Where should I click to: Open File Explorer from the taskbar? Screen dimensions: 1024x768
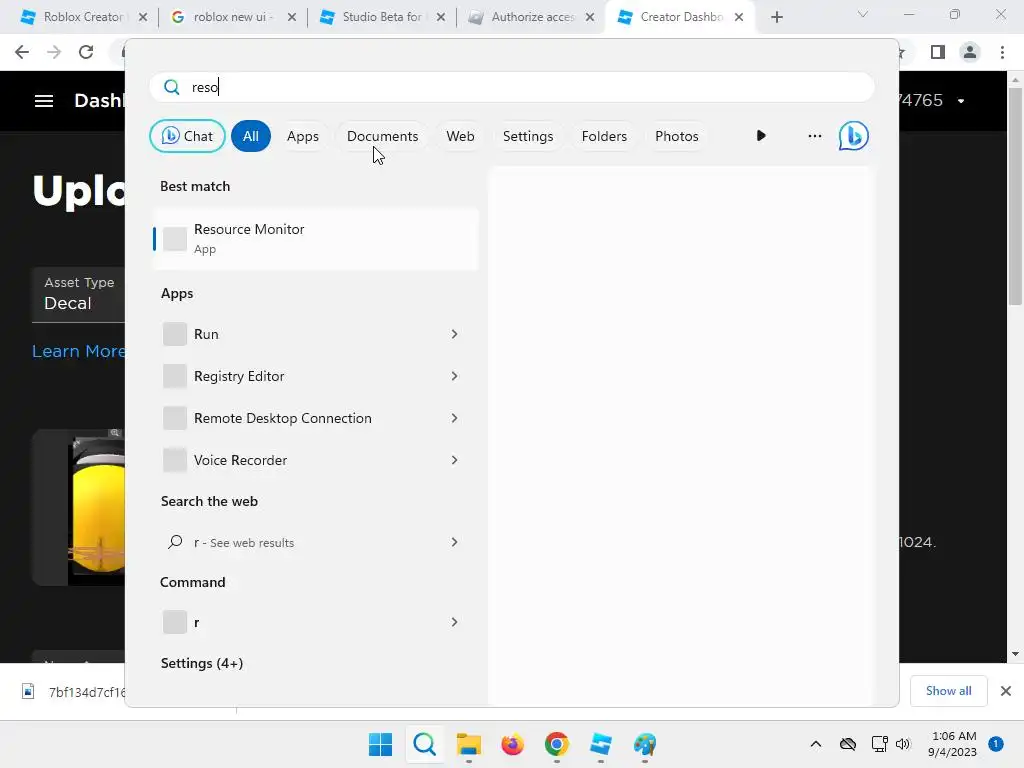468,744
